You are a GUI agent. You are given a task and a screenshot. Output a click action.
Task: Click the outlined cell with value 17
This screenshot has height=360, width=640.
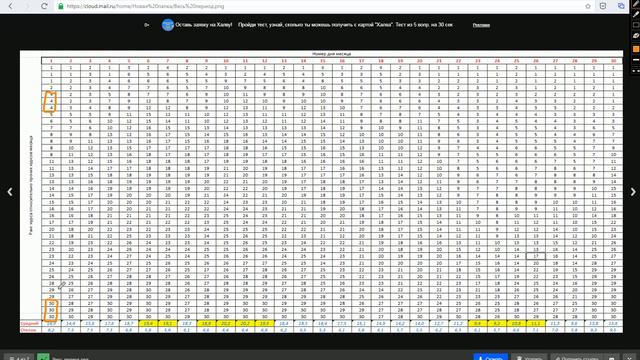point(536,256)
